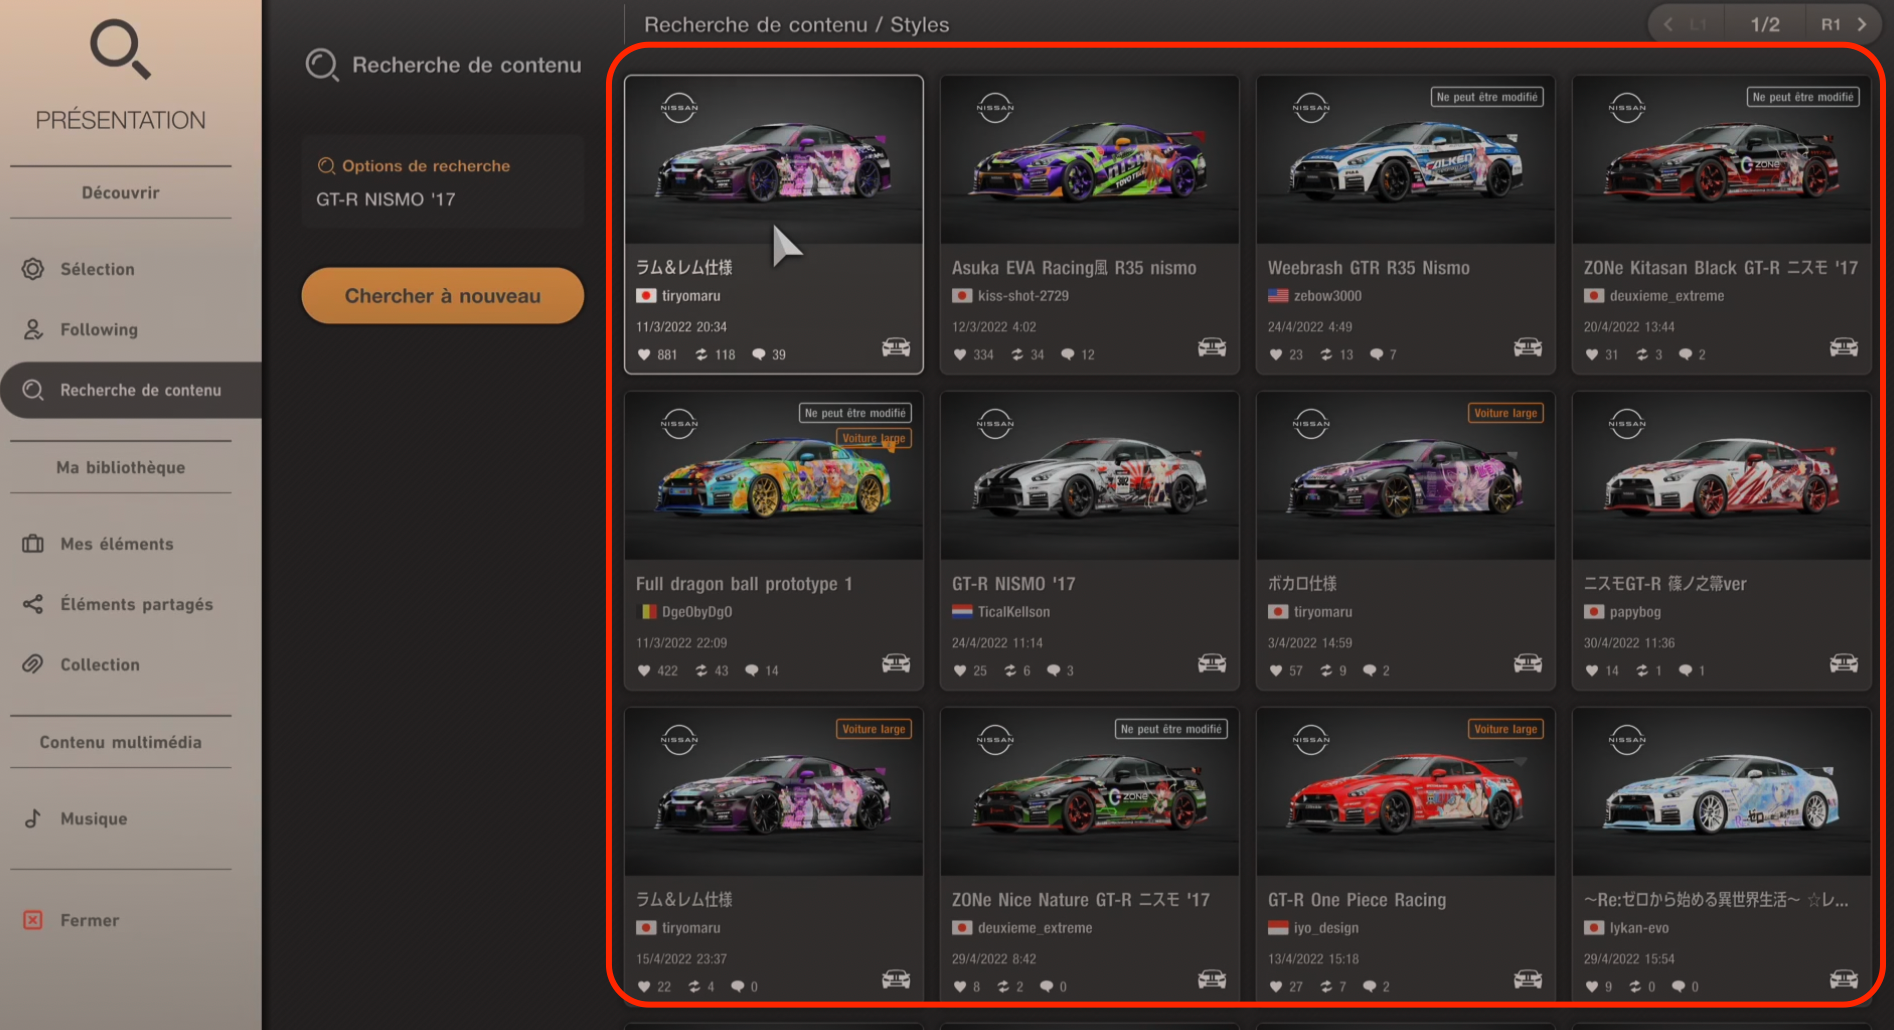This screenshot has width=1894, height=1030.
Task: Open tiryomaru profile on ボカロ仕様 card
Action: pyautogui.click(x=1322, y=612)
